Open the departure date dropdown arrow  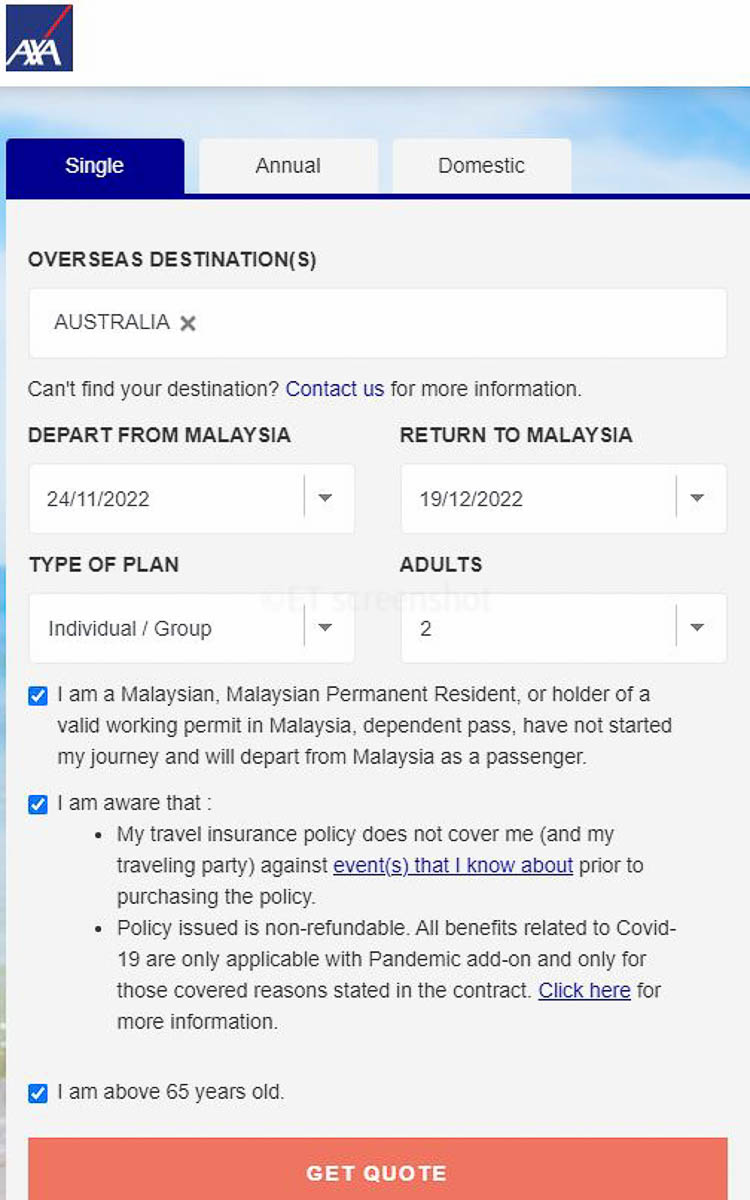325,498
